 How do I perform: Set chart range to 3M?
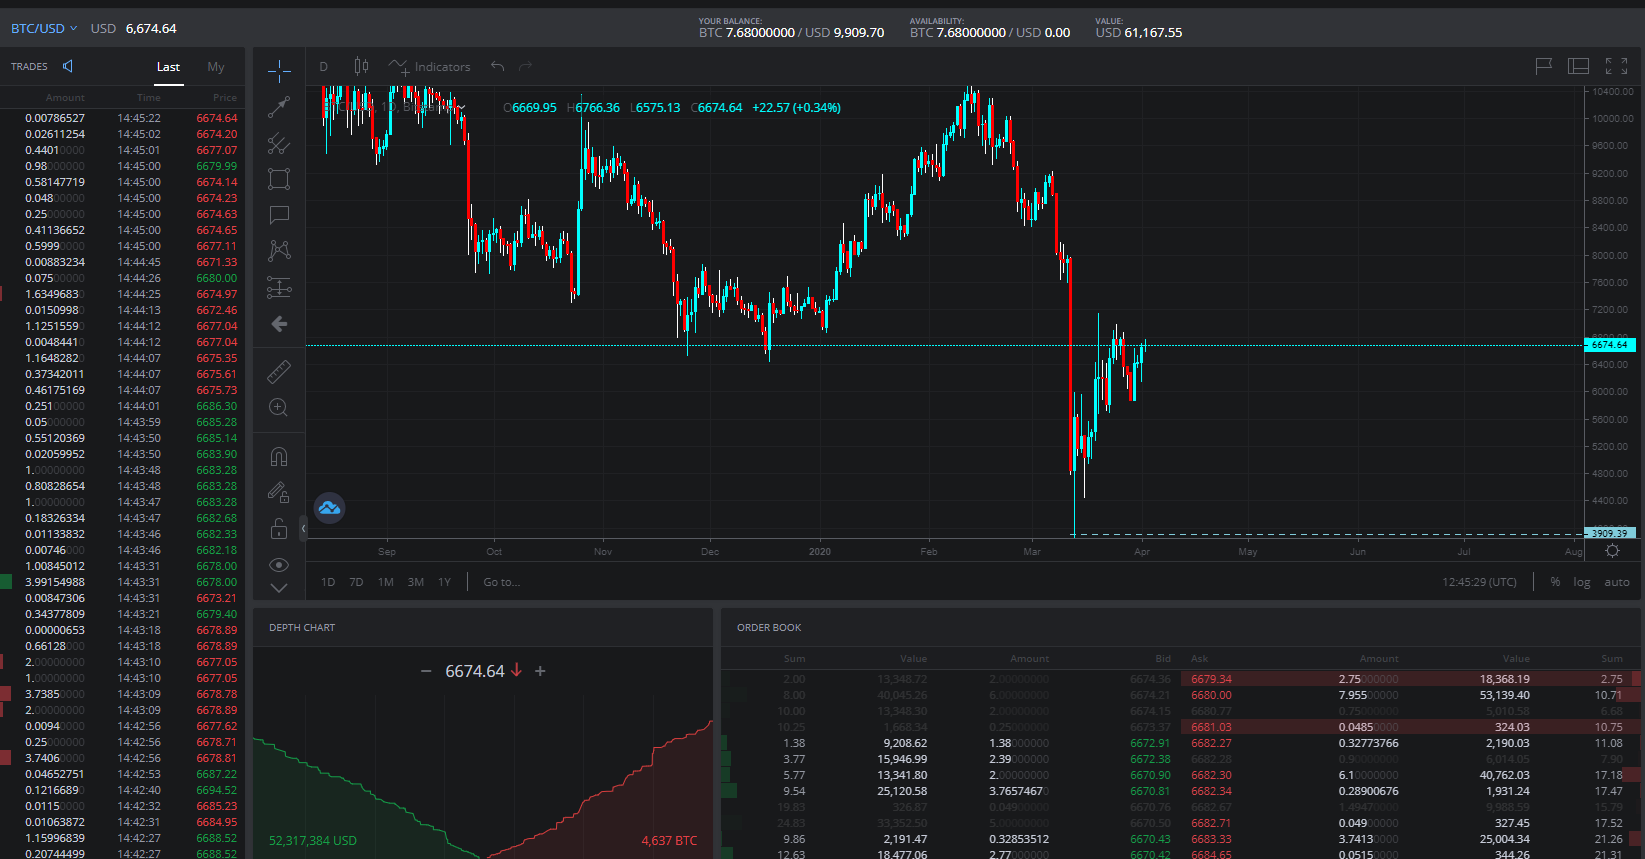[416, 582]
